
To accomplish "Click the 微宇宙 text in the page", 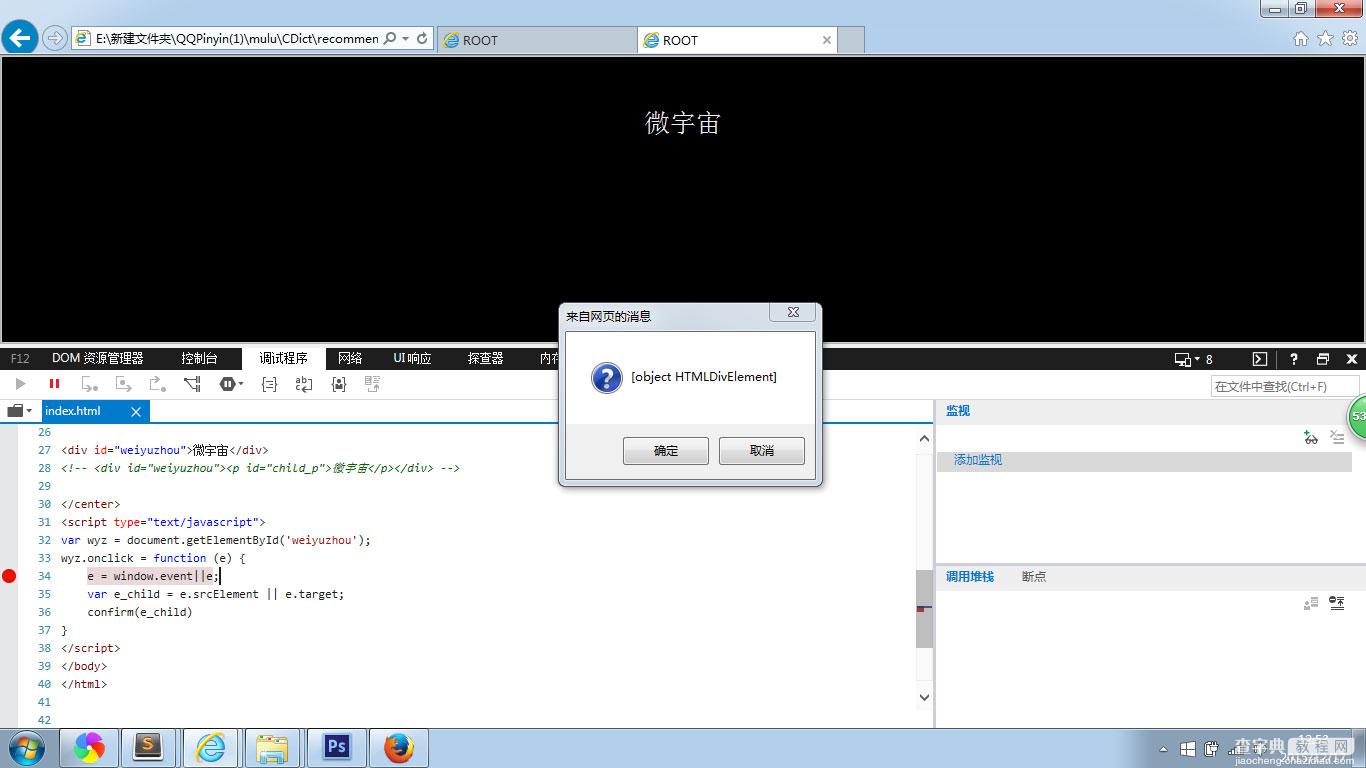I will pos(683,122).
